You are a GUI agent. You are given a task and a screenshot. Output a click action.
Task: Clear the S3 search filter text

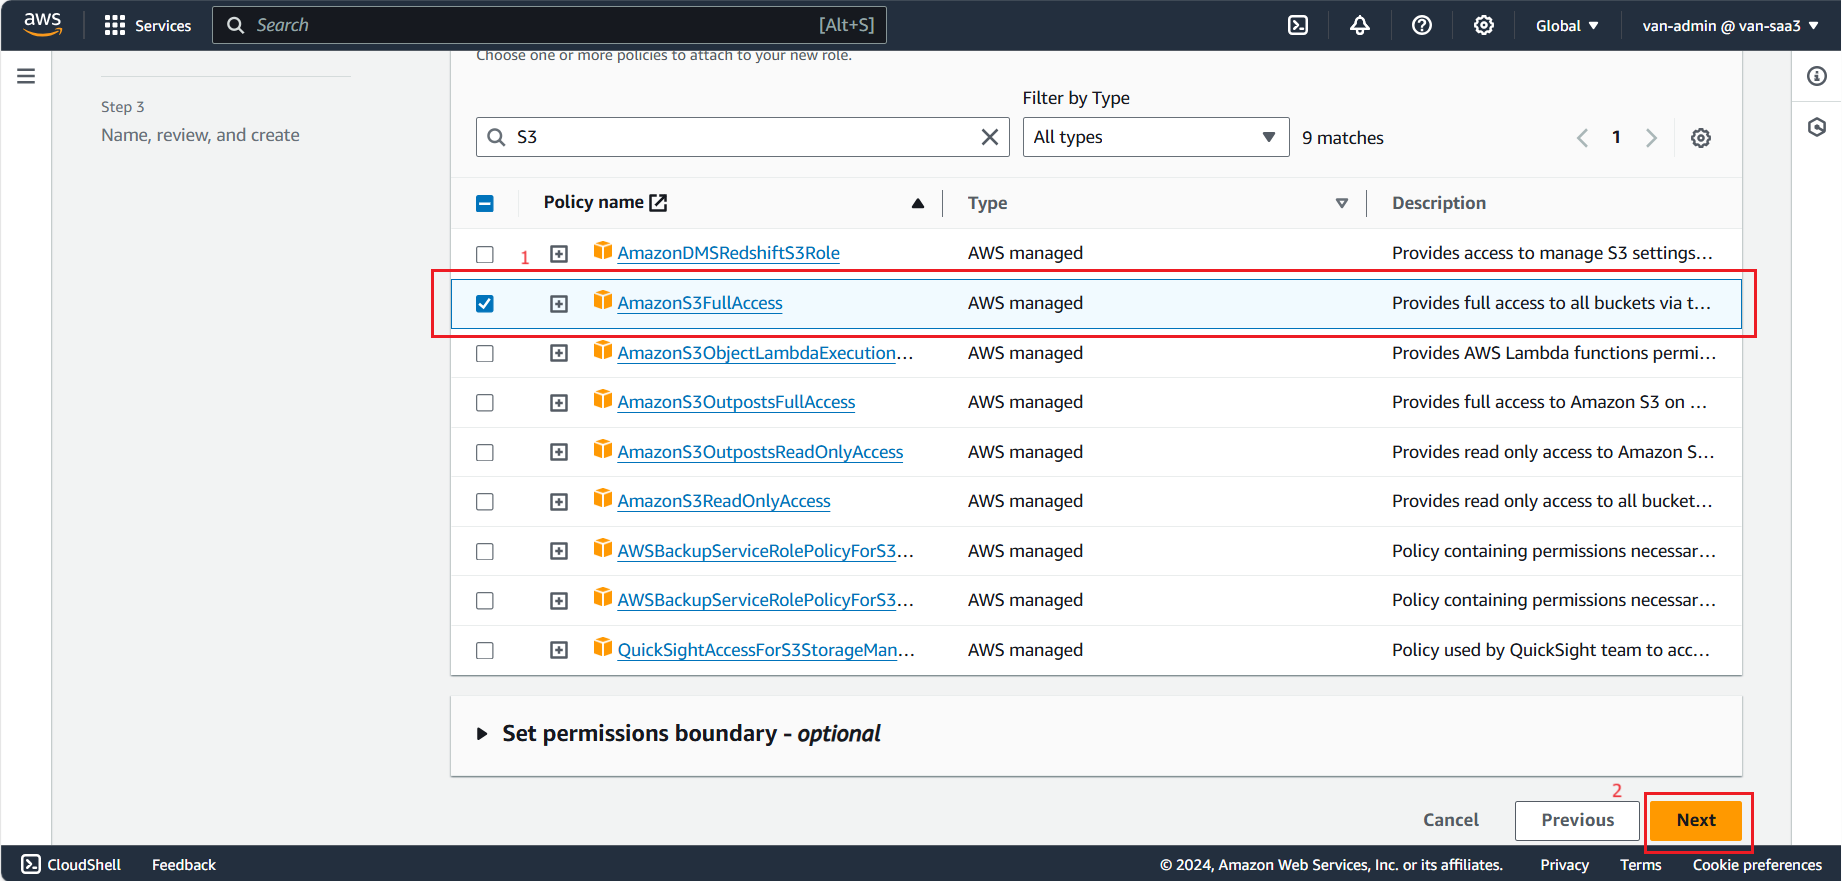coord(990,137)
